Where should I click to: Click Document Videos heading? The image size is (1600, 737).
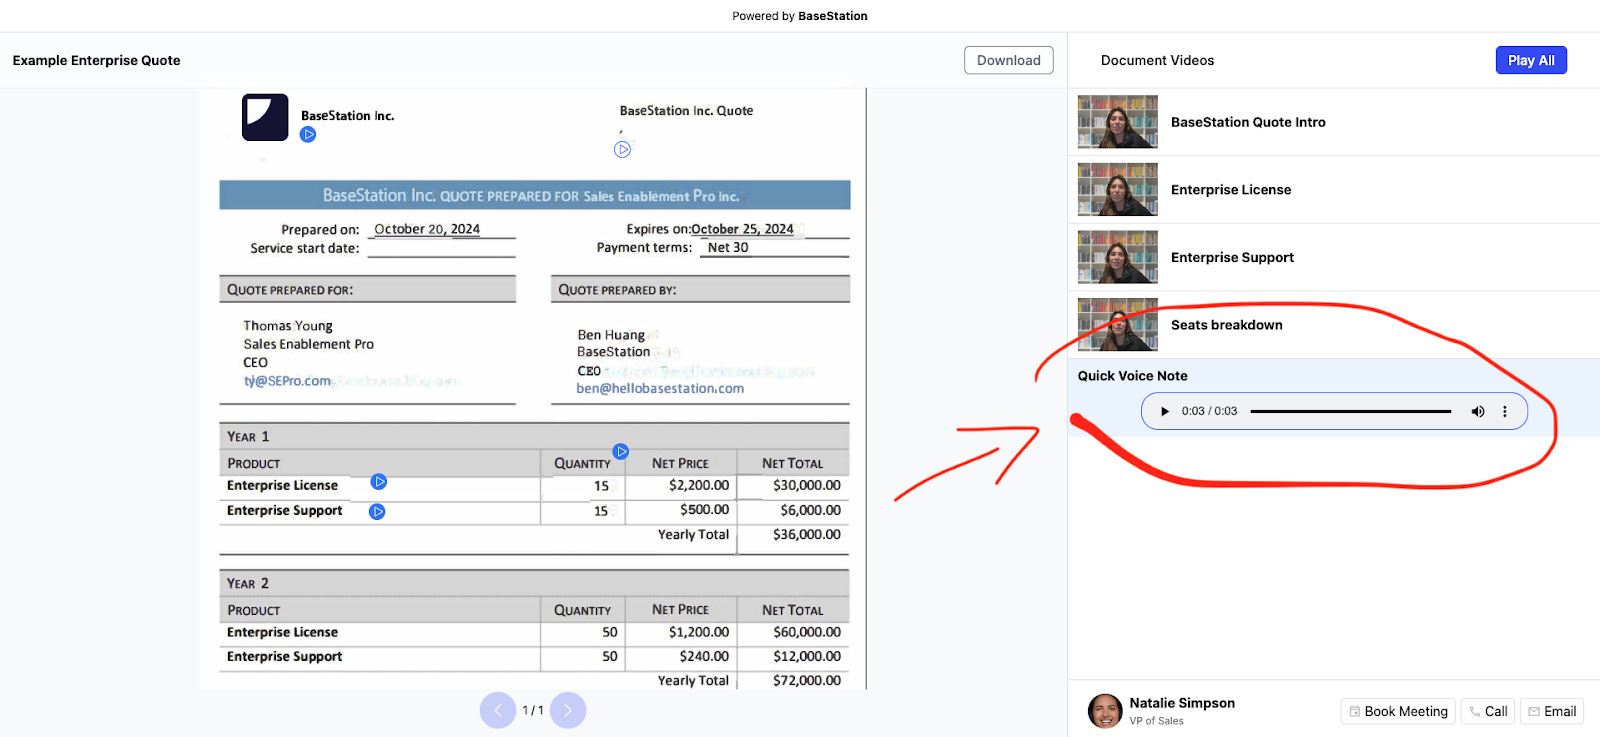coord(1157,60)
